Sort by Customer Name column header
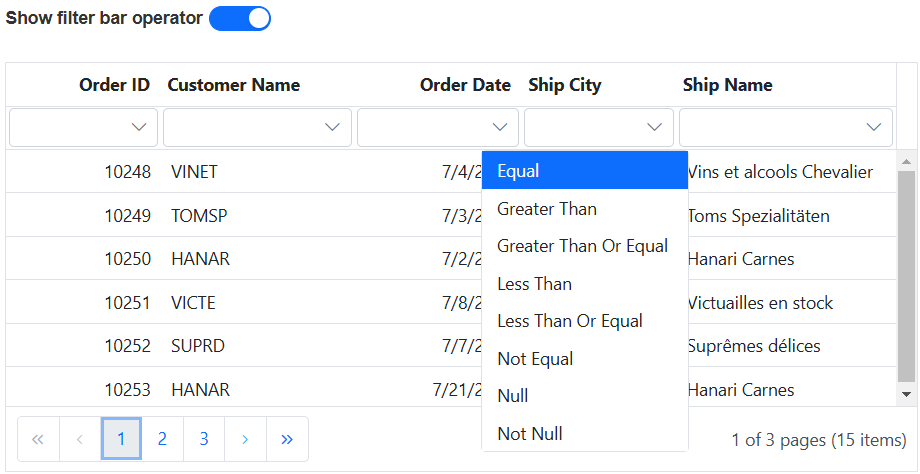Screen dimensions: 920x474 pyautogui.click(x=234, y=85)
